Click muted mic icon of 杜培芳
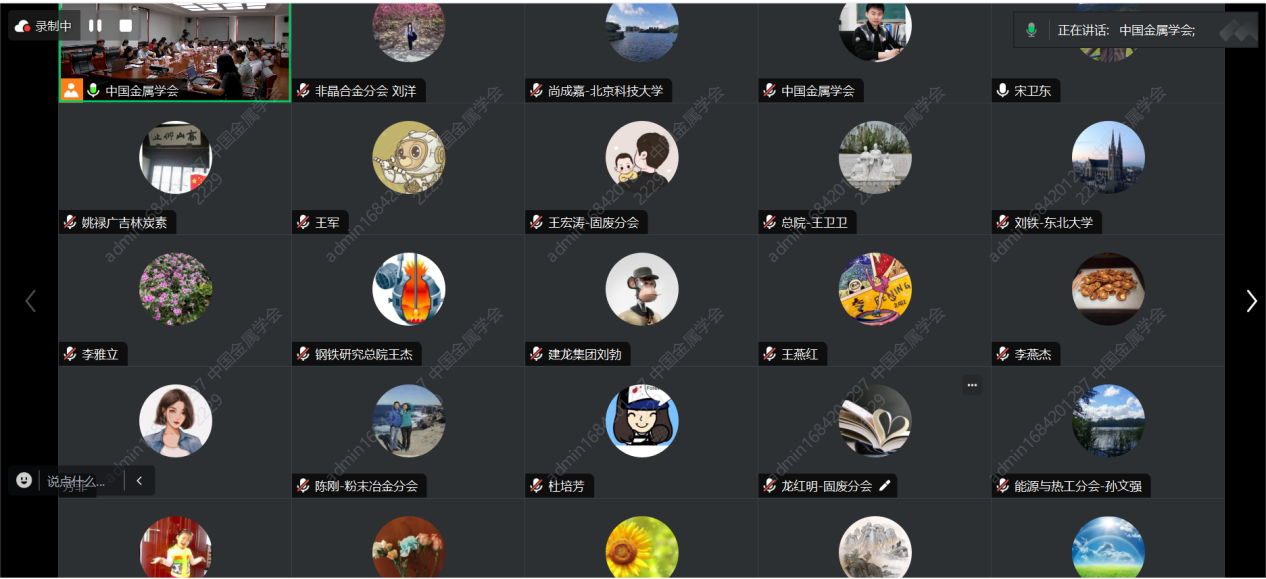Viewport: 1266px width, 579px height. 537,486
